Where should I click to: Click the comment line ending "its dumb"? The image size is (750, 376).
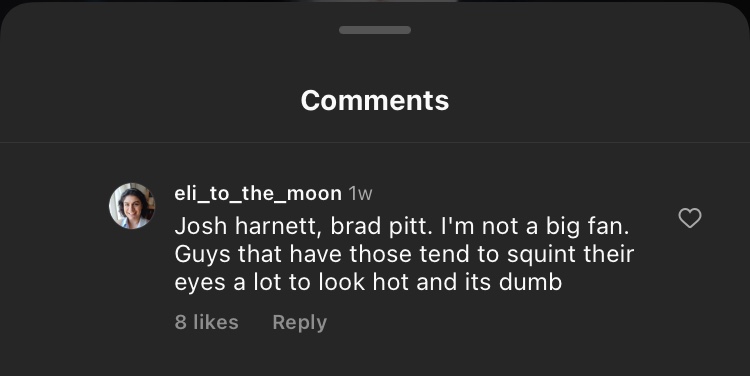[x=368, y=282]
